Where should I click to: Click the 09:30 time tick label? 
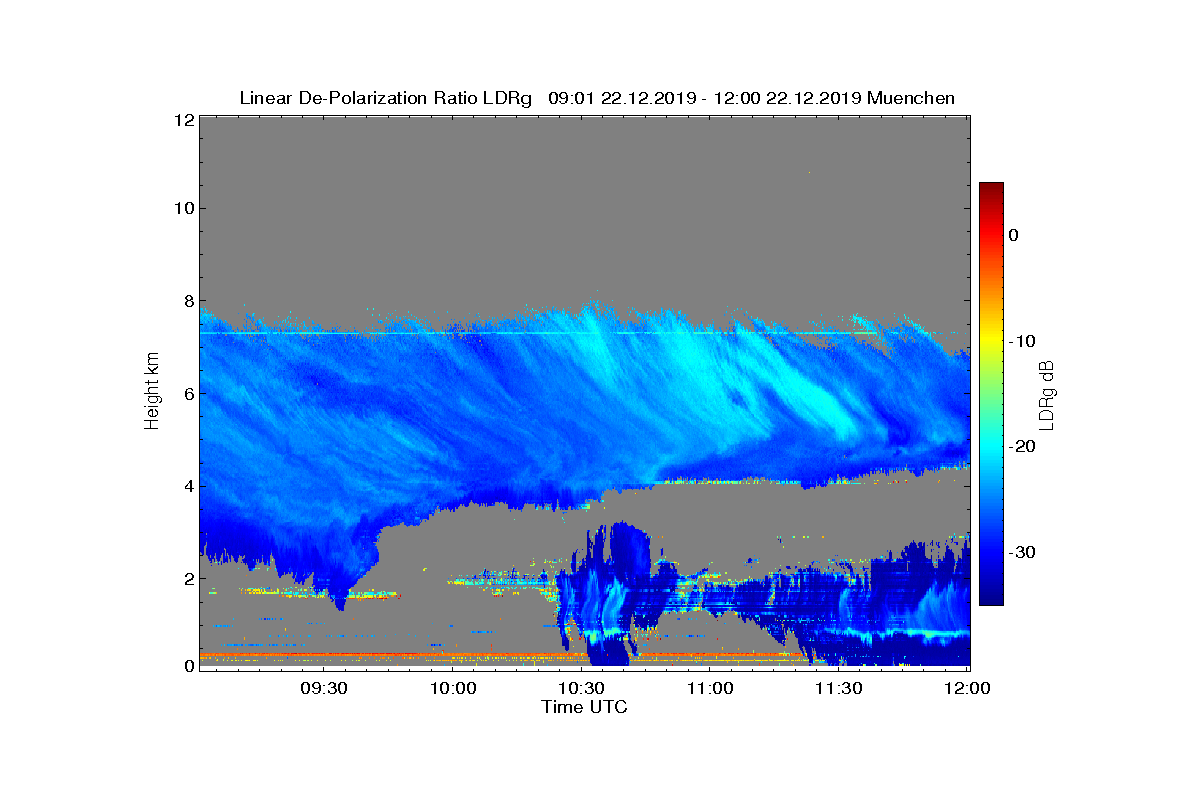click(325, 689)
